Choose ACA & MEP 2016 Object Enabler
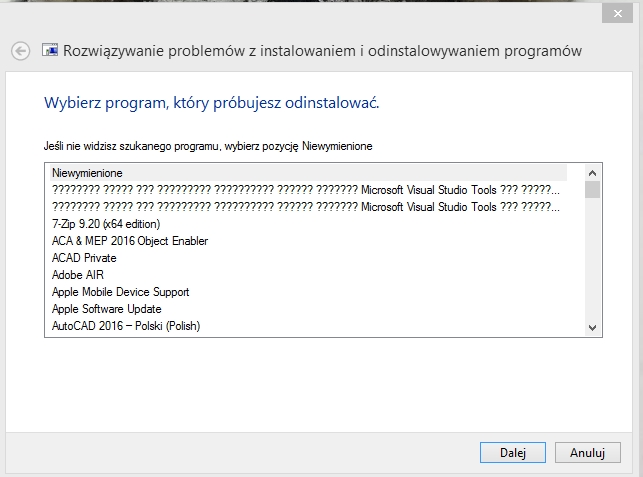Viewport: 643px width, 477px height. pos(308,241)
